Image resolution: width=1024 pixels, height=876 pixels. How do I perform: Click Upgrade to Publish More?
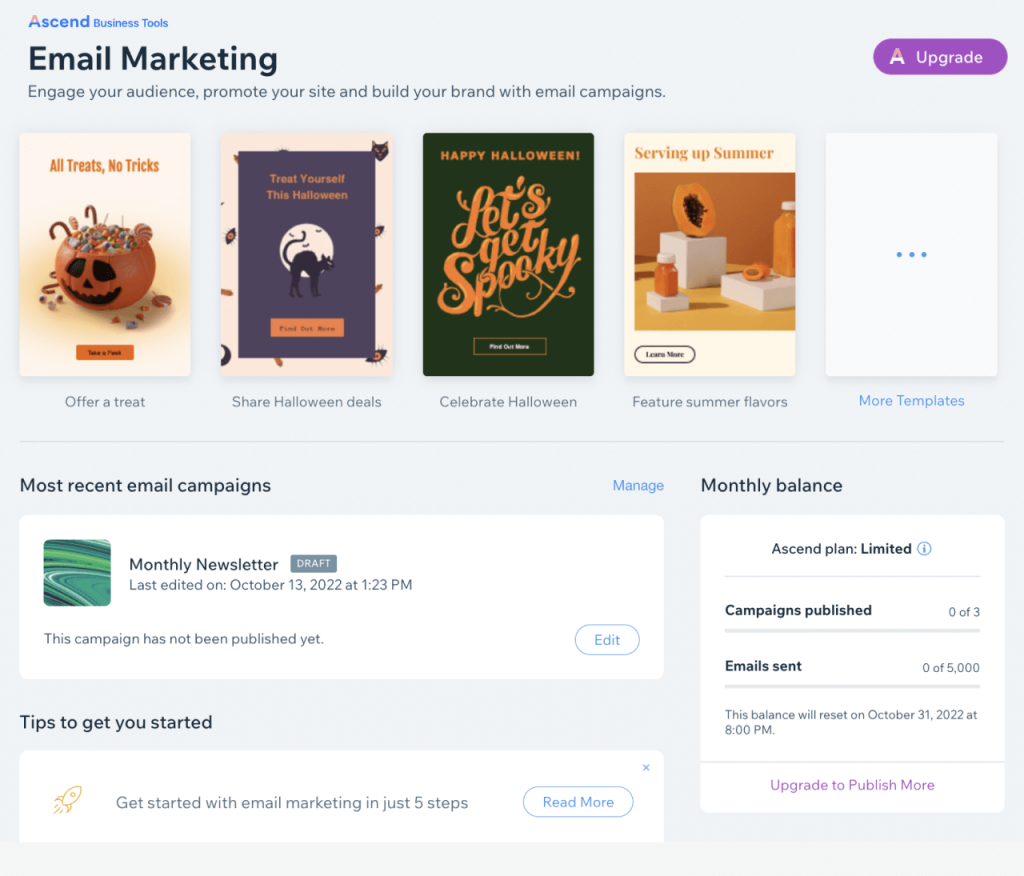pyautogui.click(x=852, y=785)
